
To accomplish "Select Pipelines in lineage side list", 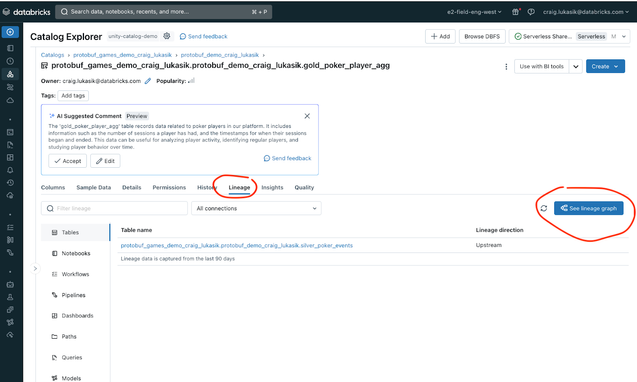I will point(76,295).
